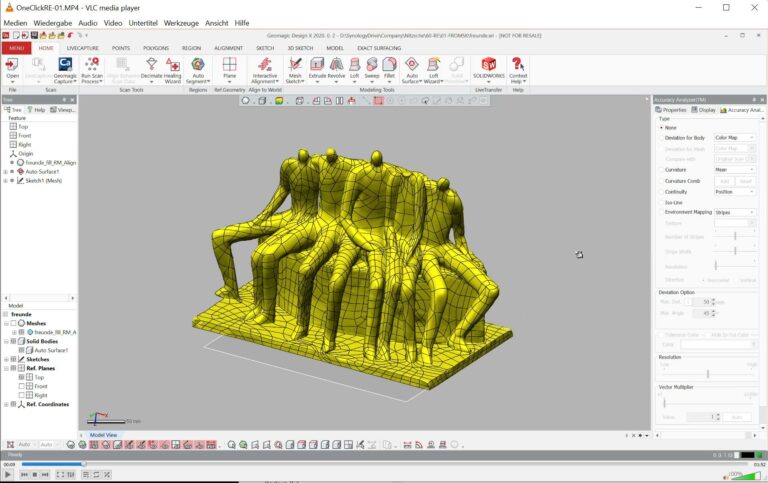Viewport: 768px width, 483px height.
Task: Start Interactive Alignment
Action: tap(265, 69)
